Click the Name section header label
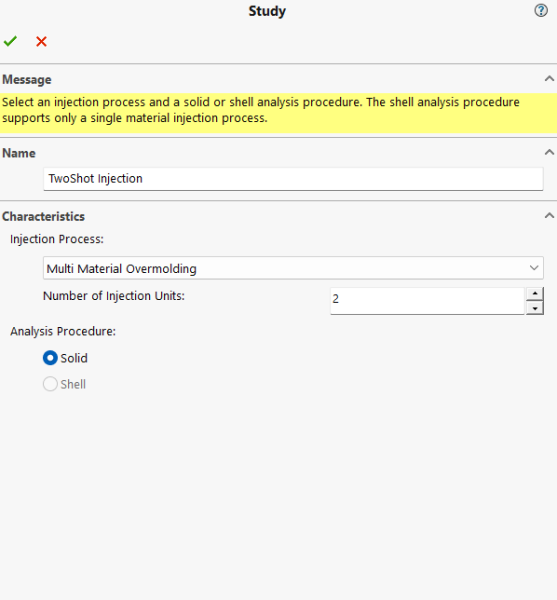 (19, 153)
